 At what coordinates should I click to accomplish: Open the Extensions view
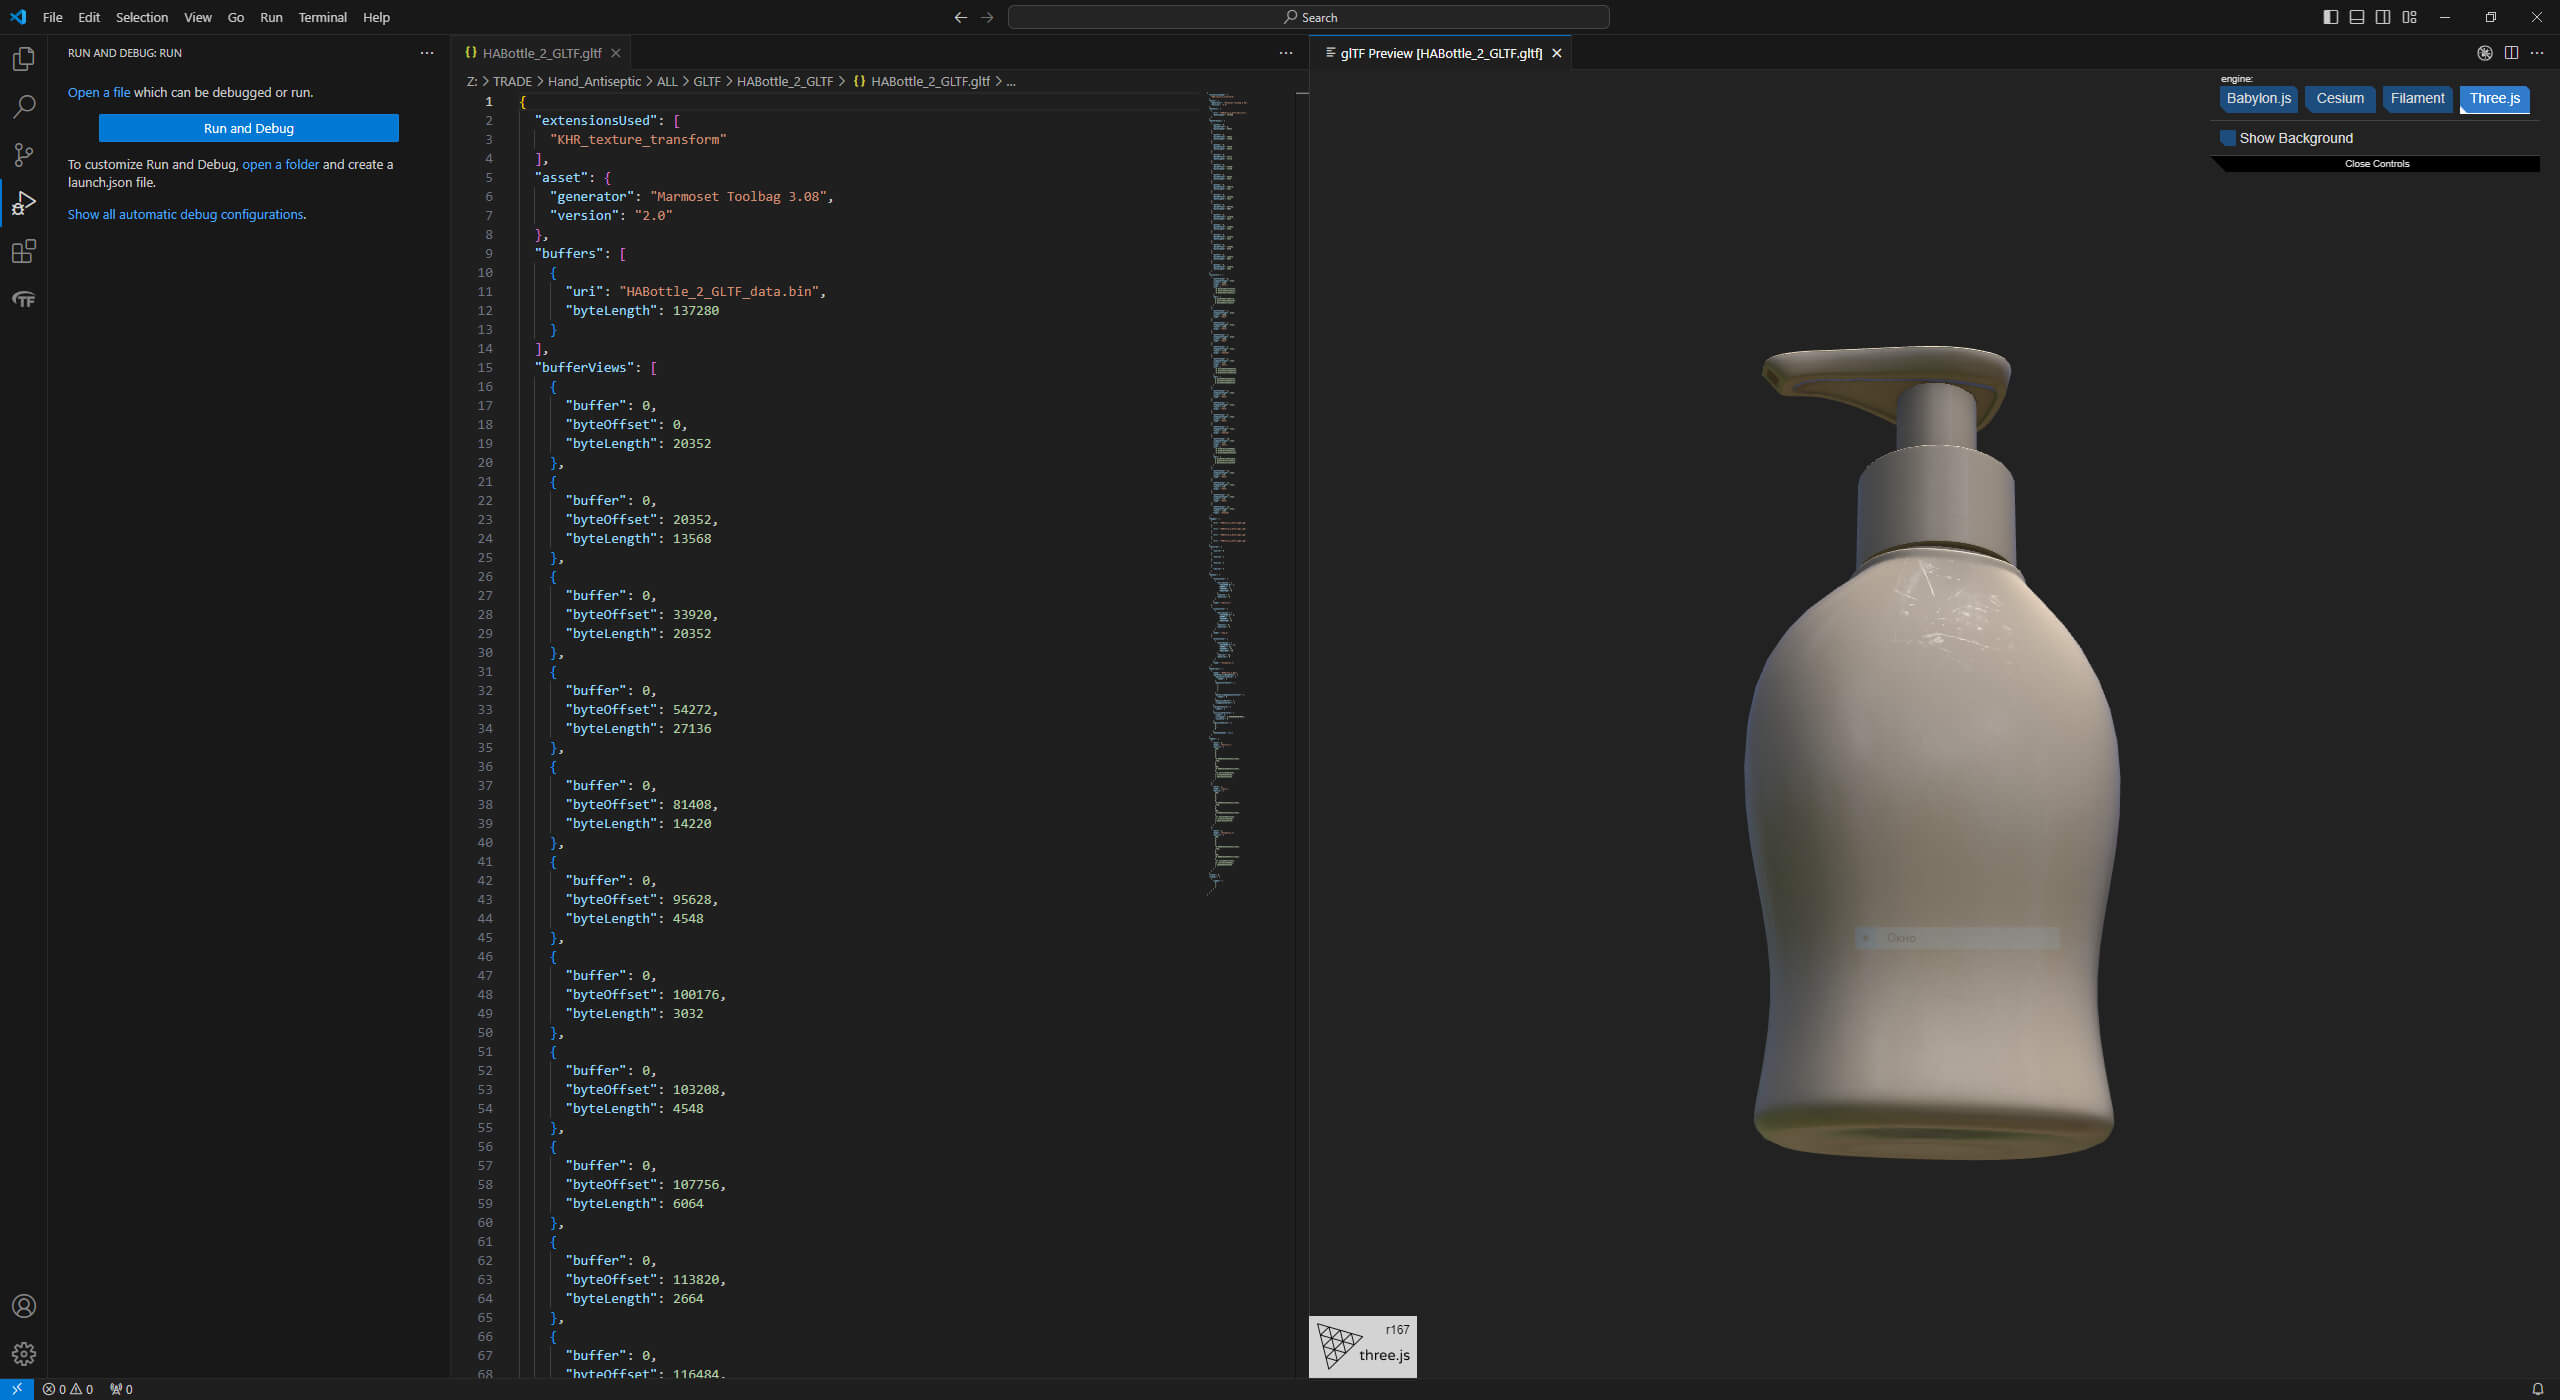click(x=24, y=251)
